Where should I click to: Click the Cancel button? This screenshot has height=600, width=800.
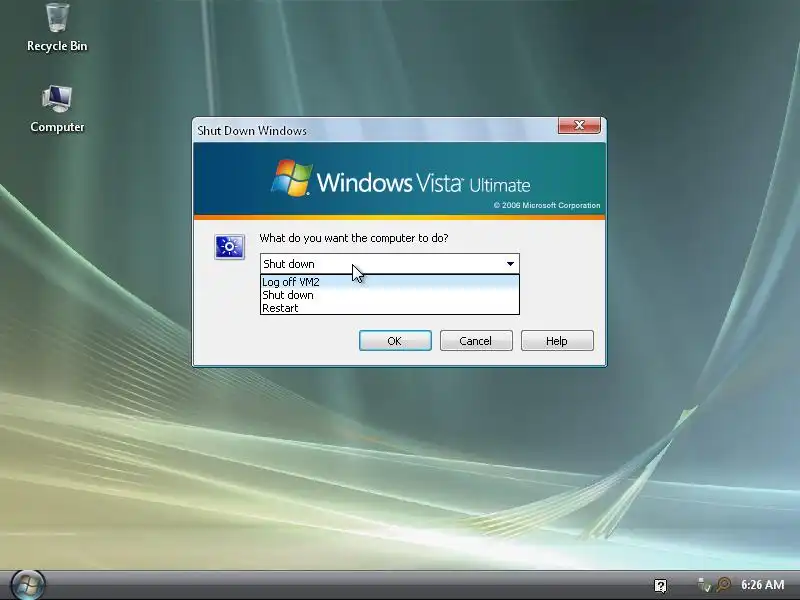(476, 341)
